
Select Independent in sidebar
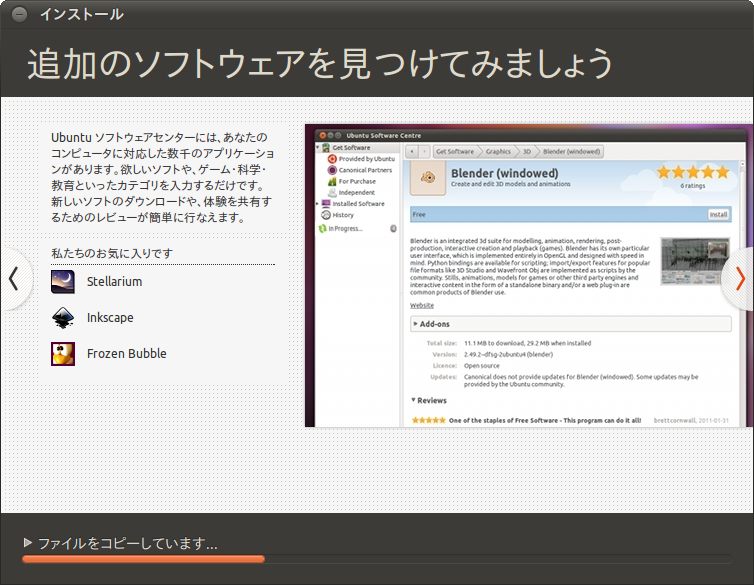[x=356, y=192]
